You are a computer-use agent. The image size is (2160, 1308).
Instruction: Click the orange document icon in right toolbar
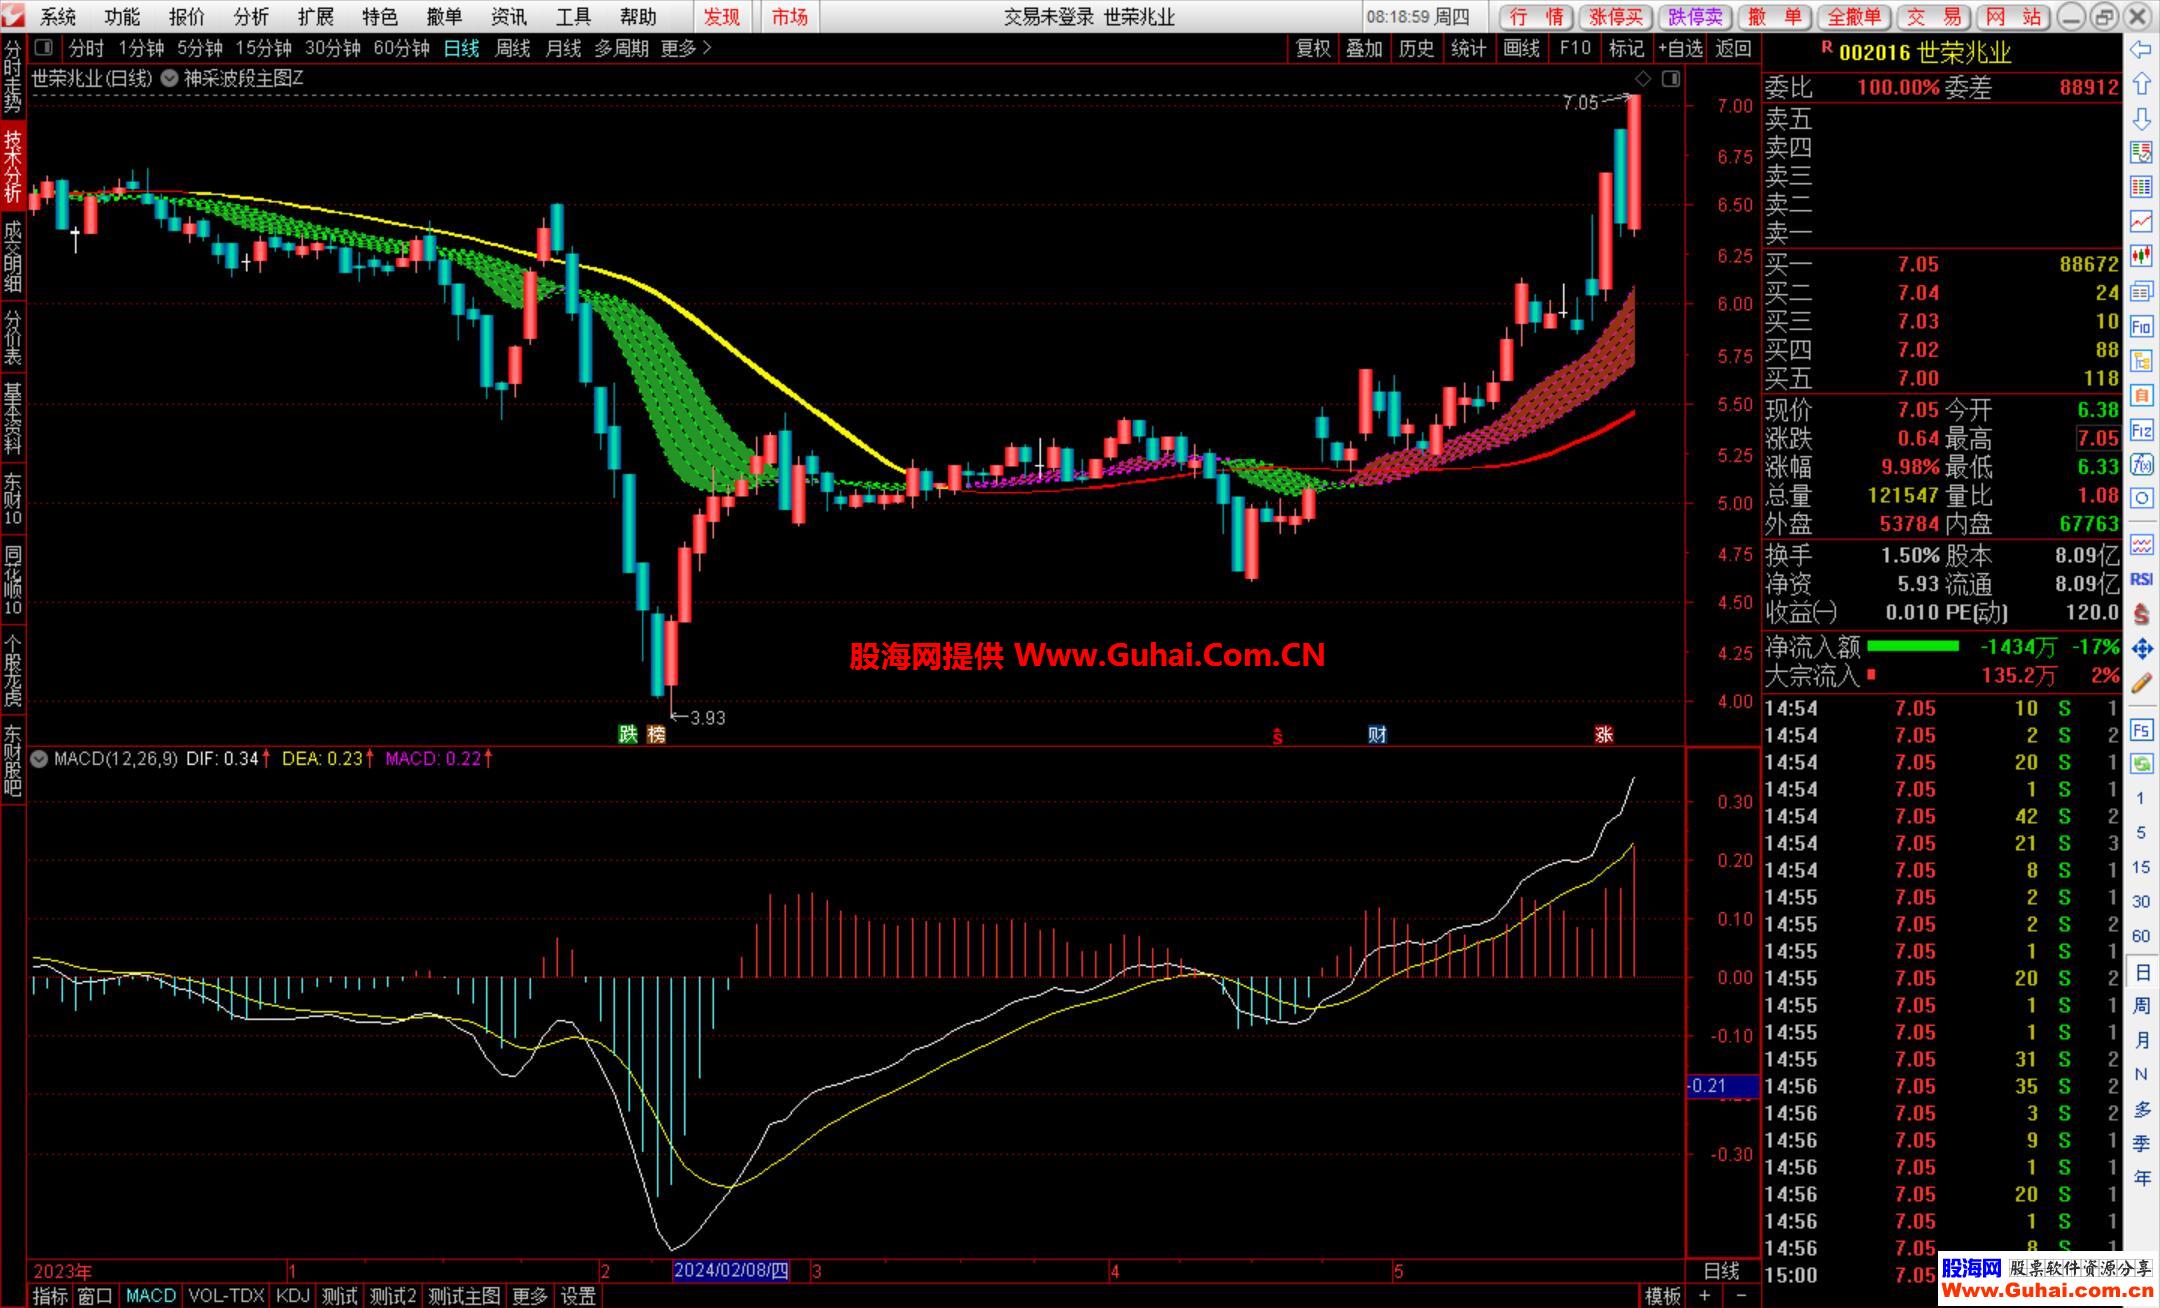[x=2141, y=395]
